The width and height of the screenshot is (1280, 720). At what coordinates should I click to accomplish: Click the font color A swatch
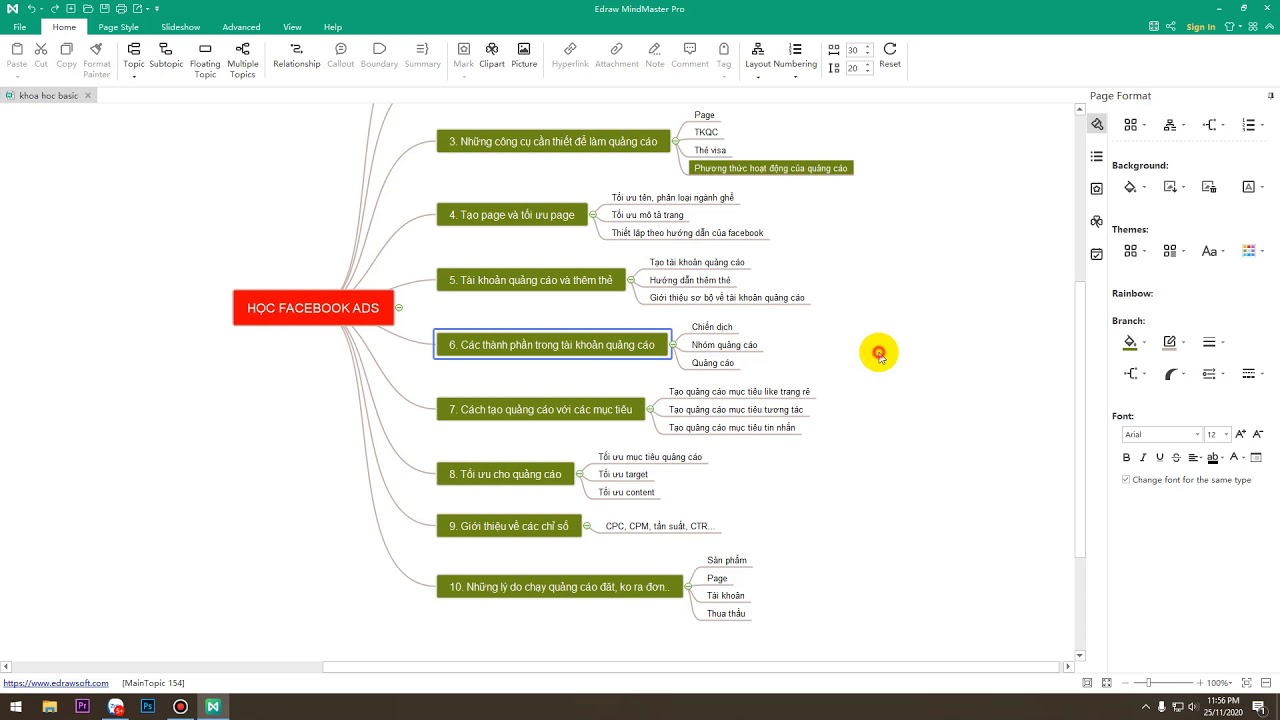(x=1234, y=457)
